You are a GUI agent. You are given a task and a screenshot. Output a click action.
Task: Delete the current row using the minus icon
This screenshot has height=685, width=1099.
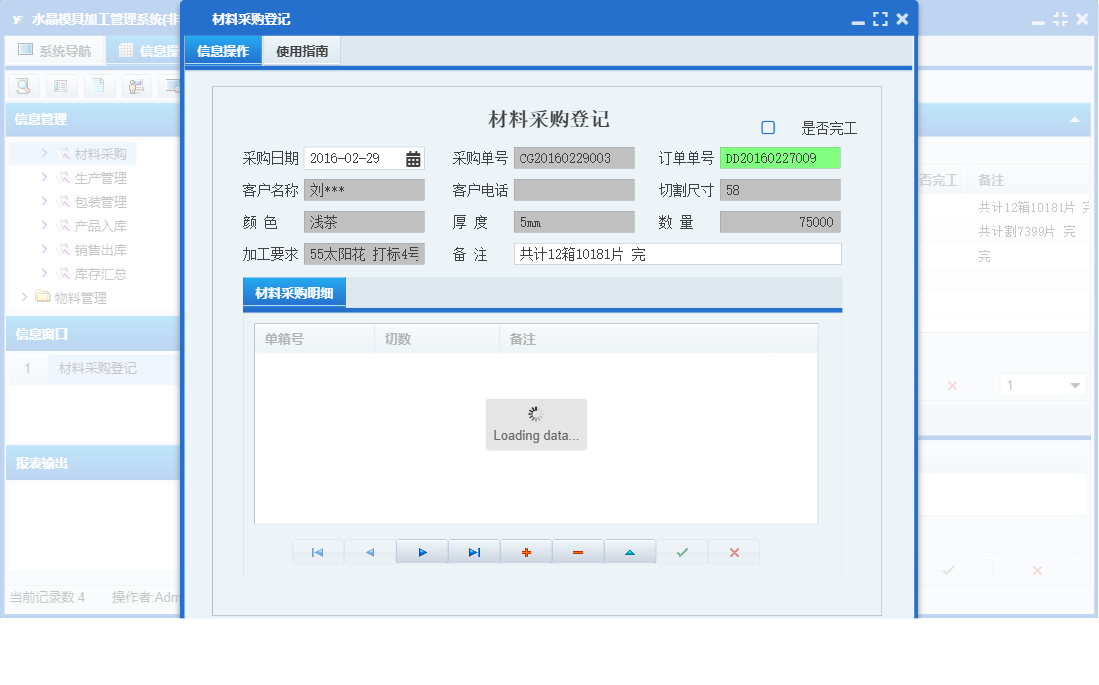pyautogui.click(x=578, y=551)
